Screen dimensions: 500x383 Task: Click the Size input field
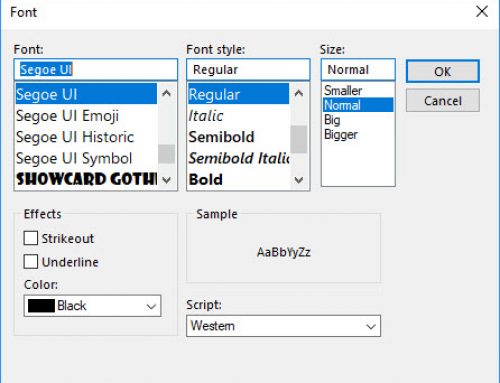pos(358,70)
